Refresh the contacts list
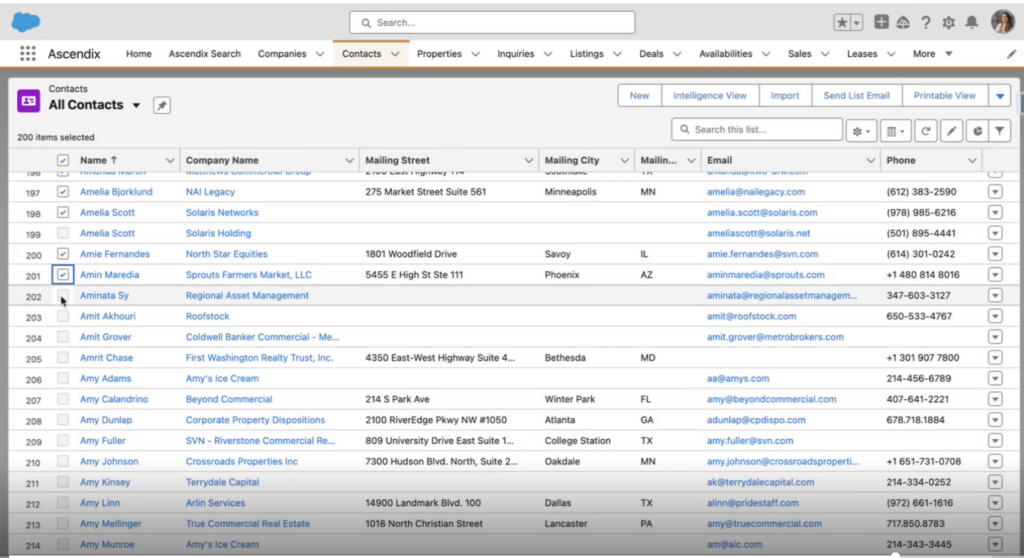Image resolution: width=1024 pixels, height=558 pixels. [925, 131]
